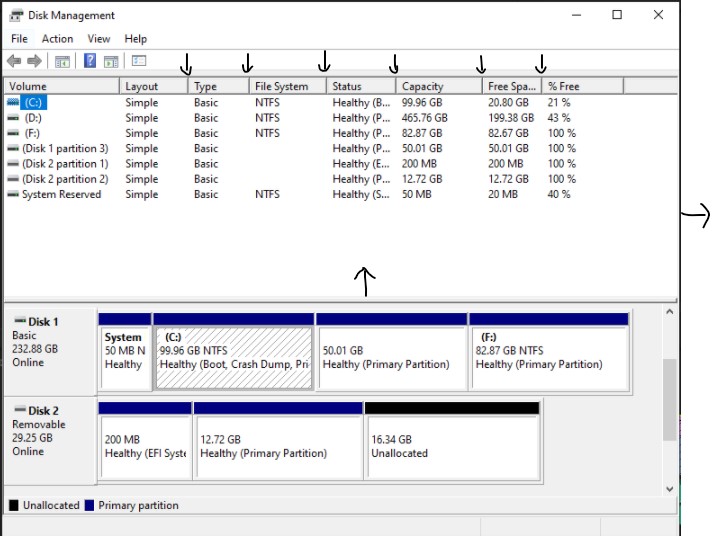Click the Disk Management title bar icon
The height and width of the screenshot is (536, 713).
pyautogui.click(x=16, y=15)
